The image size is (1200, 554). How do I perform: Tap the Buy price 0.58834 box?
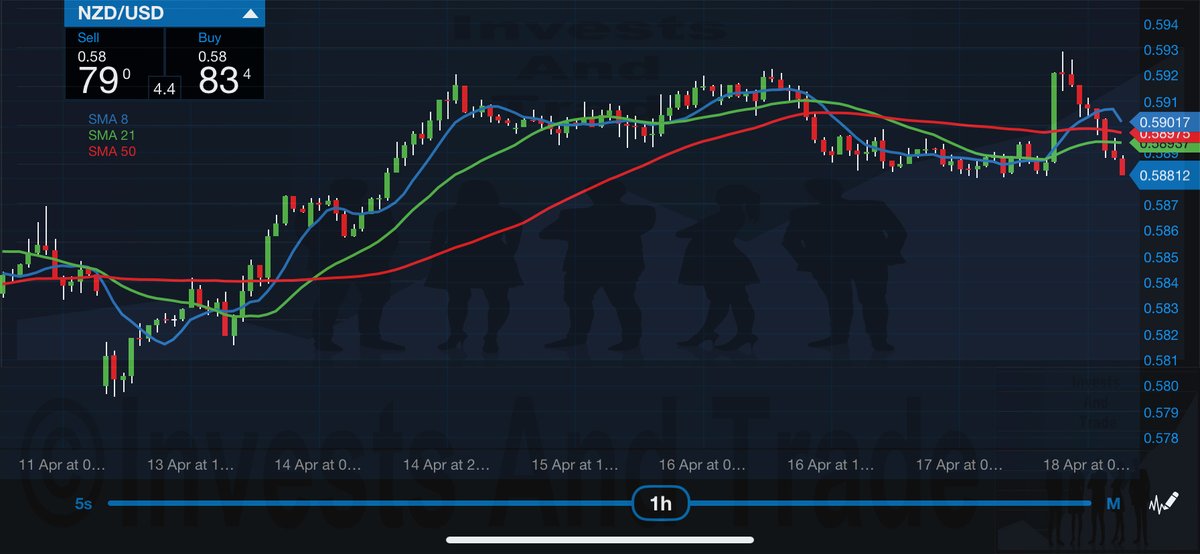(x=215, y=64)
